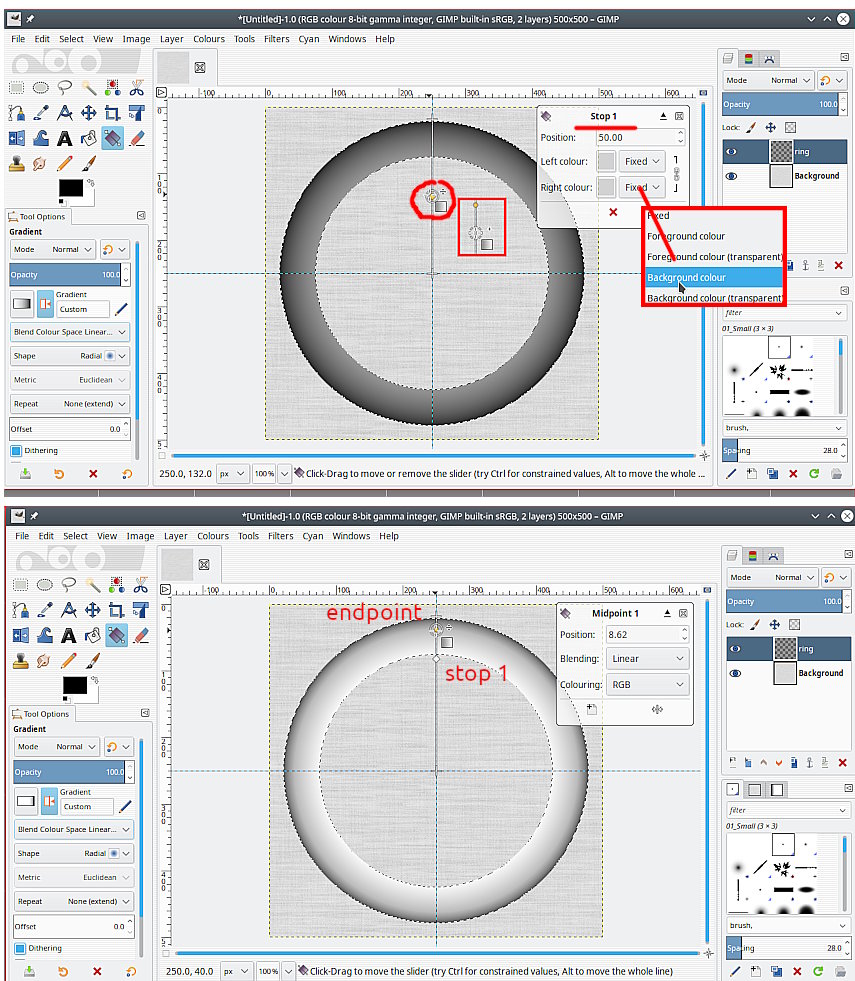855x981 pixels.
Task: Click new stop icon in Midpoint 1 popup
Action: [x=592, y=709]
